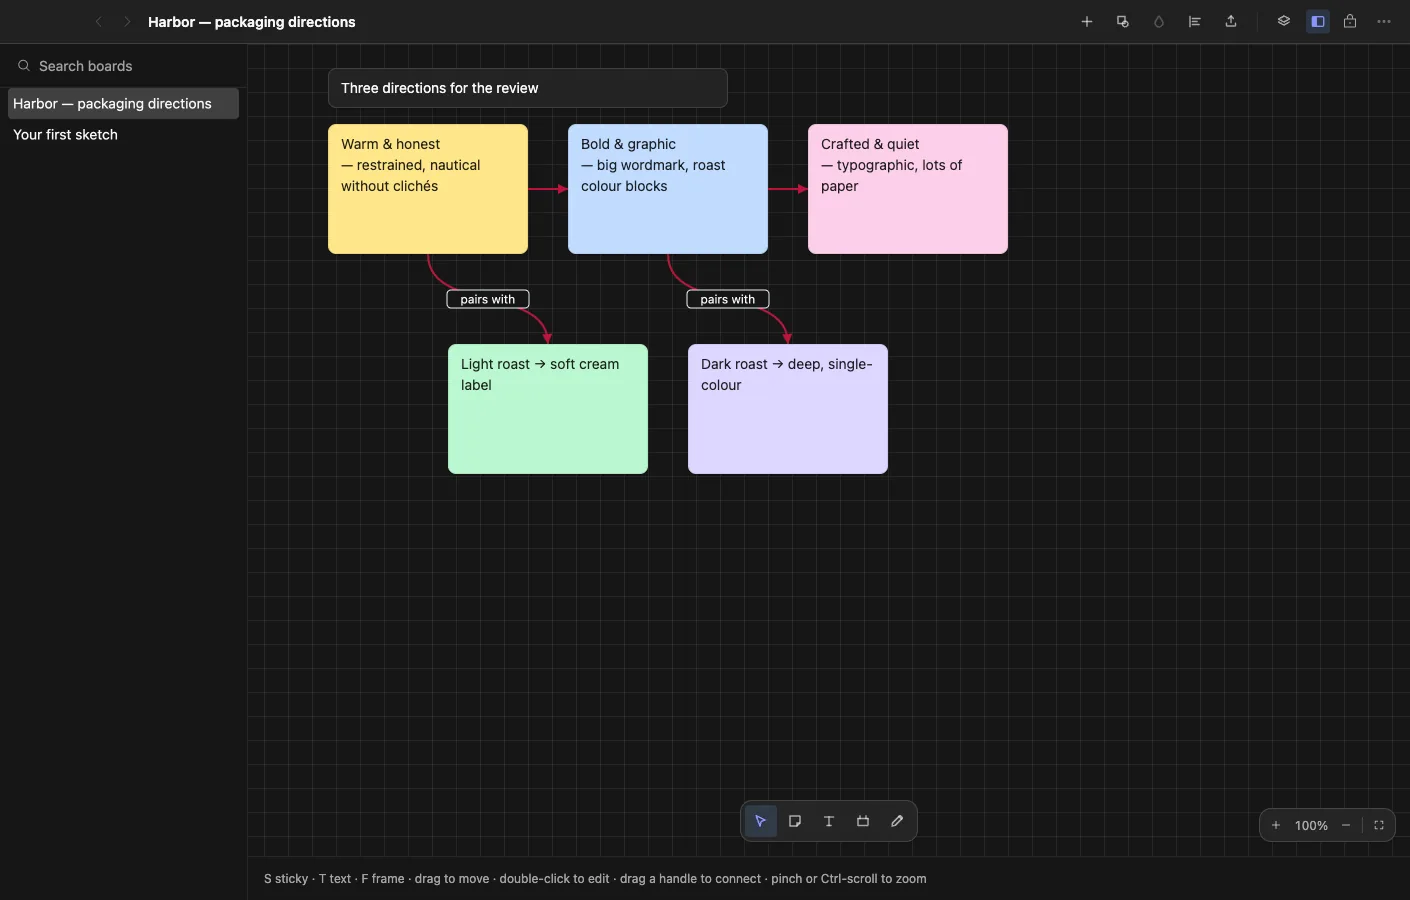
Task: Go forward with the right chevron
Action: (x=127, y=21)
